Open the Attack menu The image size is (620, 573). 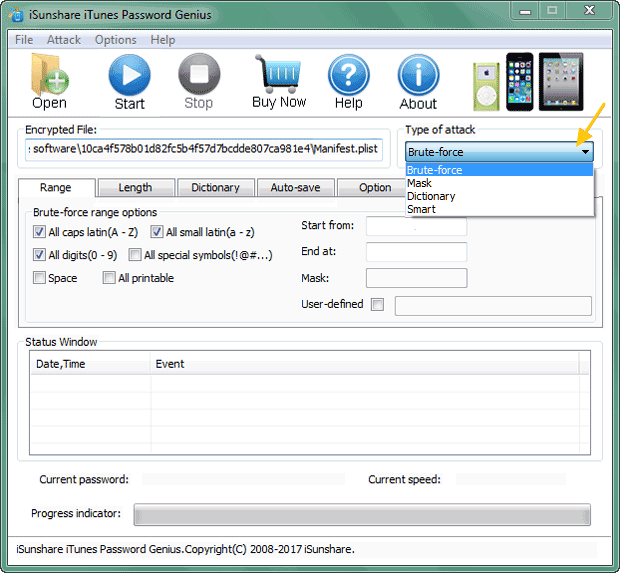64,40
